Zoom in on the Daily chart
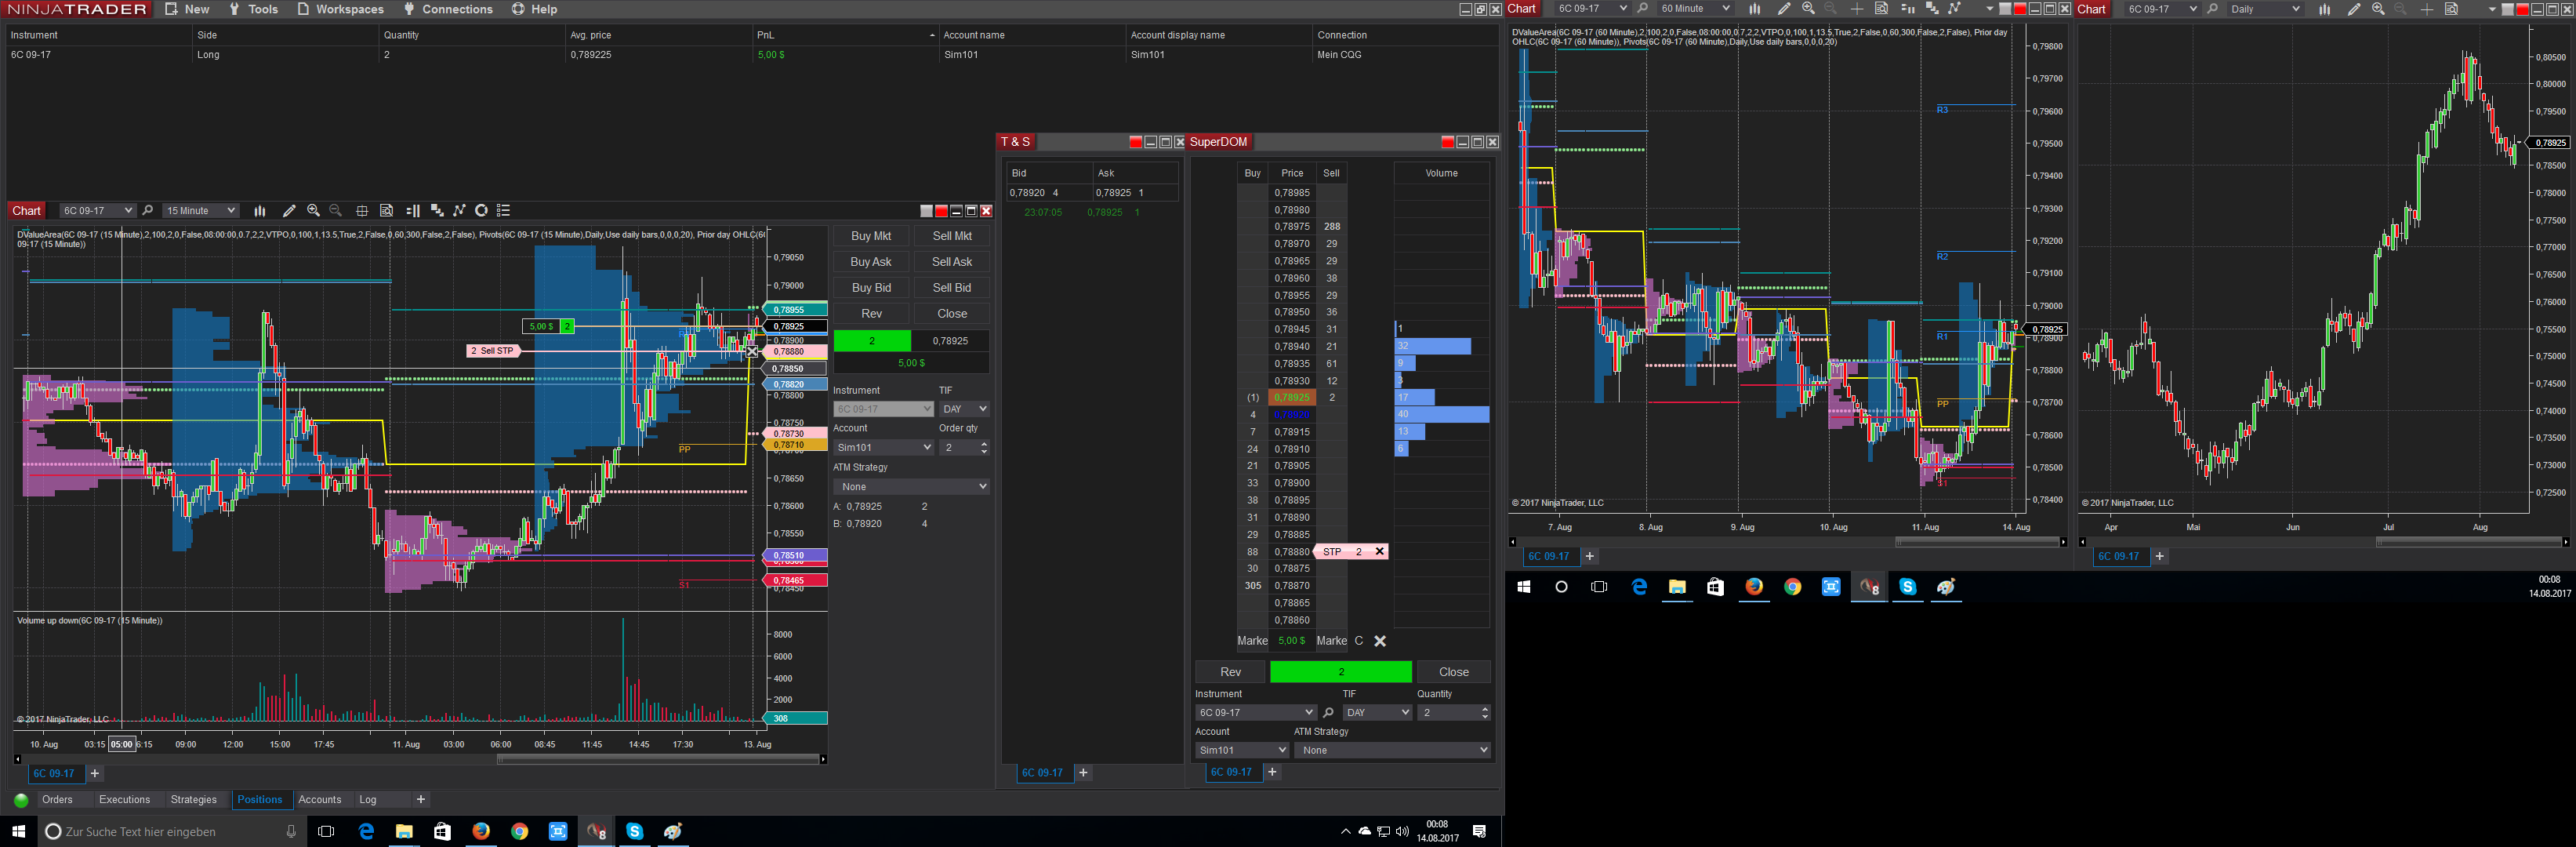2576x847 pixels. [2378, 9]
